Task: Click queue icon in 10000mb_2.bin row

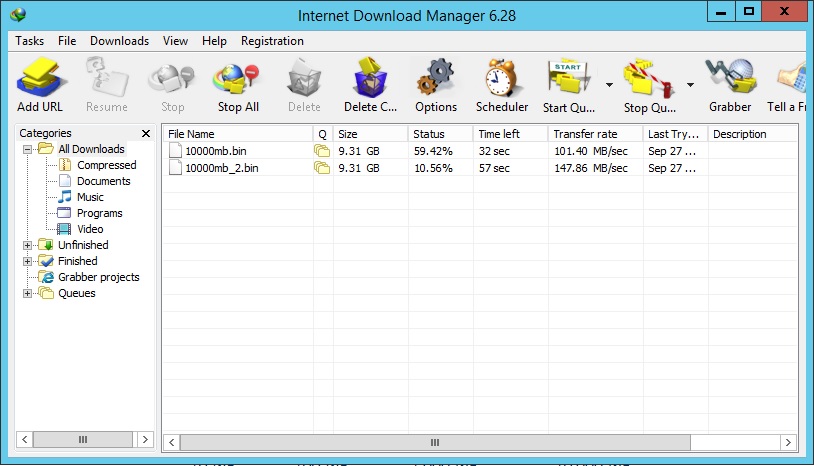Action: point(322,168)
